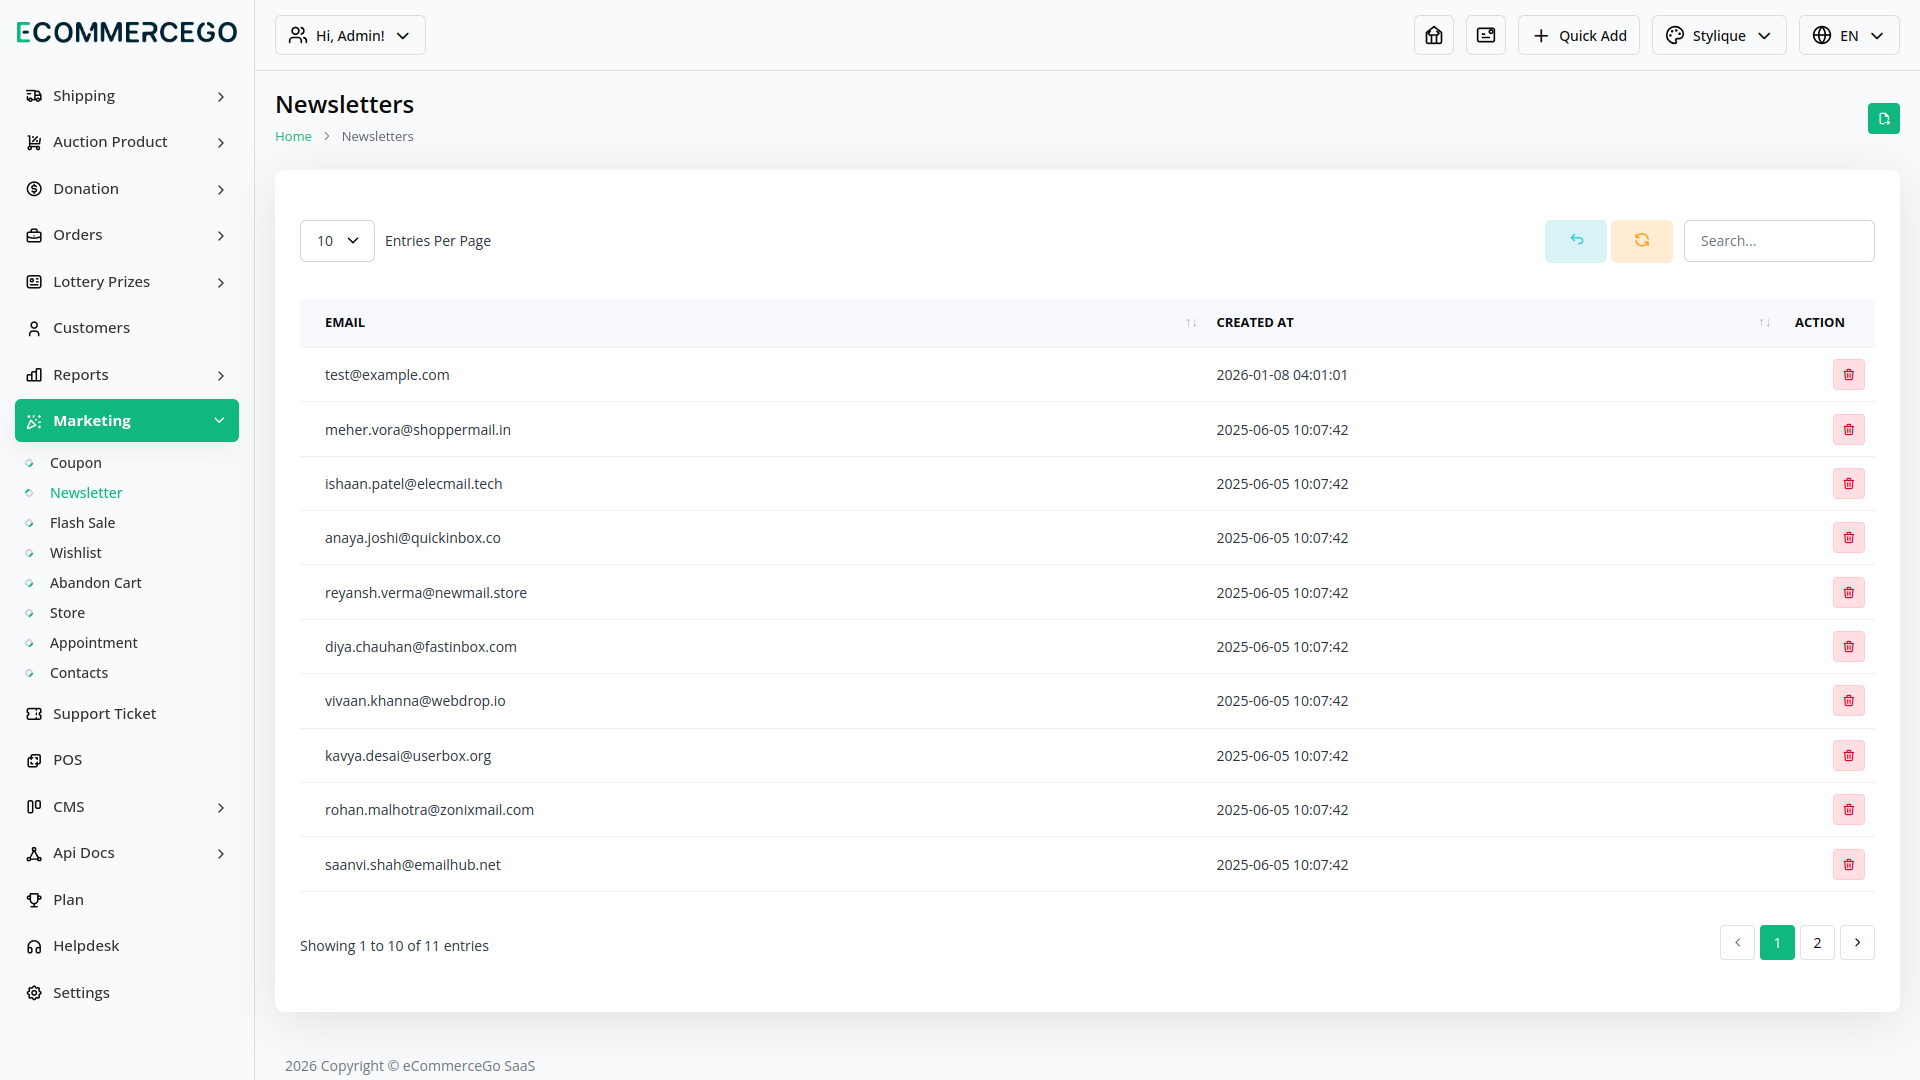Expand the Reports menu
The height and width of the screenshot is (1080, 1920).
pos(127,375)
